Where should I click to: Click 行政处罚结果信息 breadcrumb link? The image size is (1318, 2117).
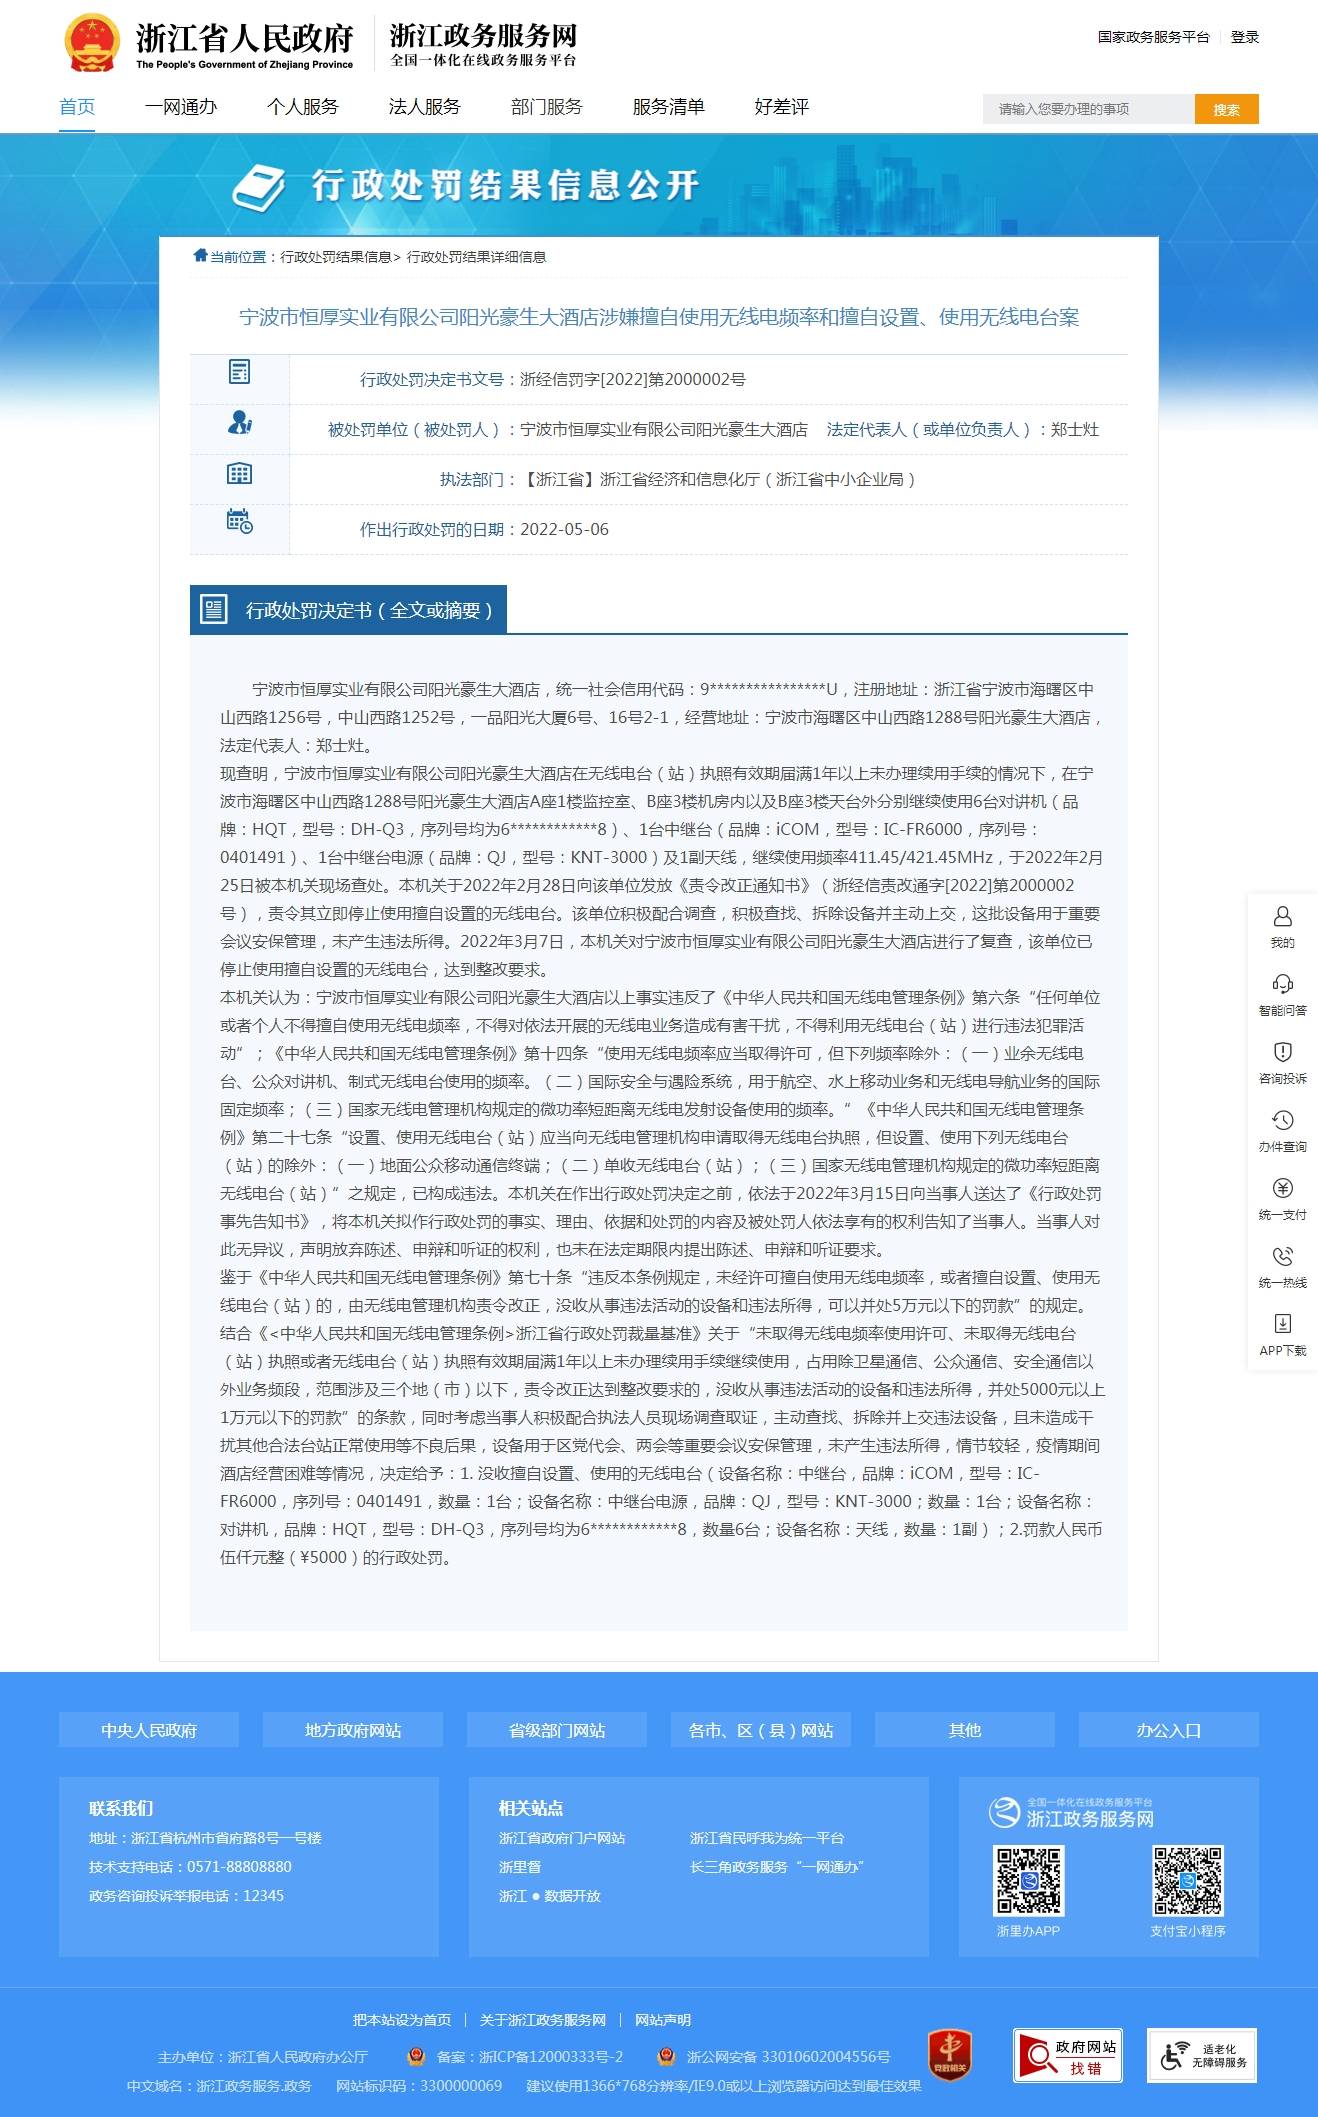[x=336, y=257]
